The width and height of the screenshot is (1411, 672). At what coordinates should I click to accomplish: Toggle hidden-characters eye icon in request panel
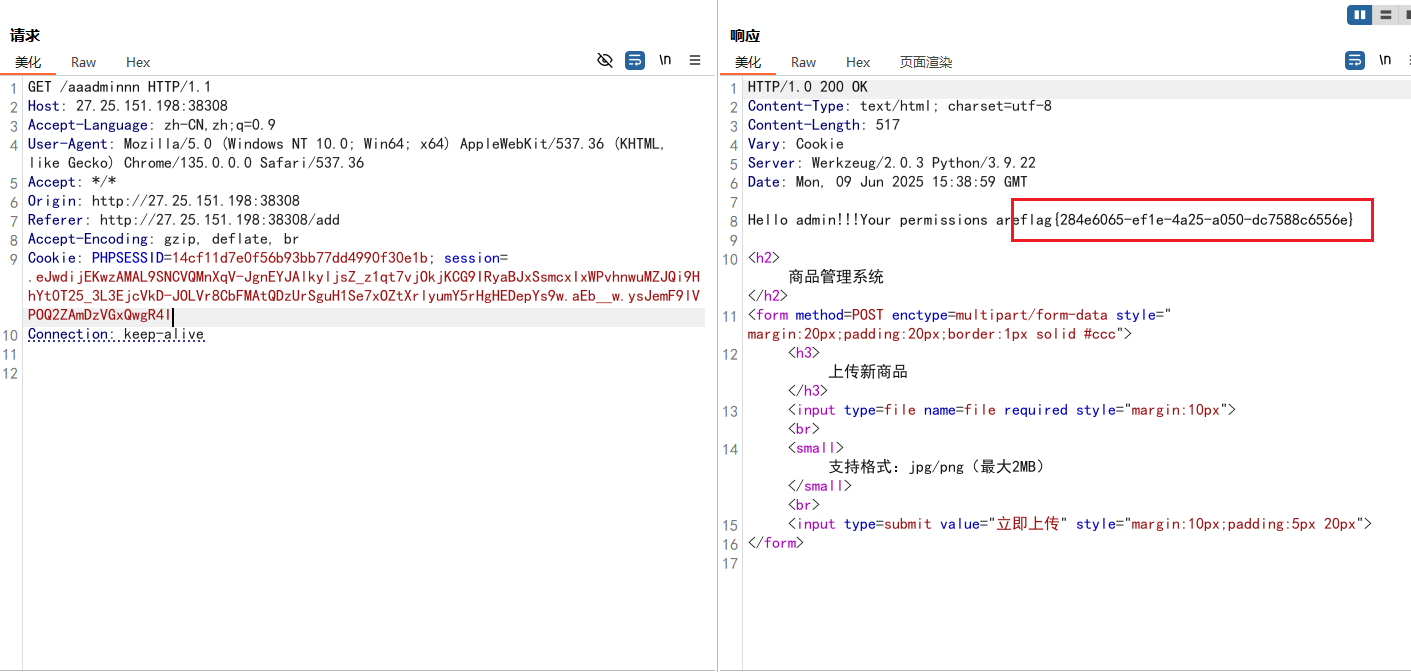[x=605, y=60]
